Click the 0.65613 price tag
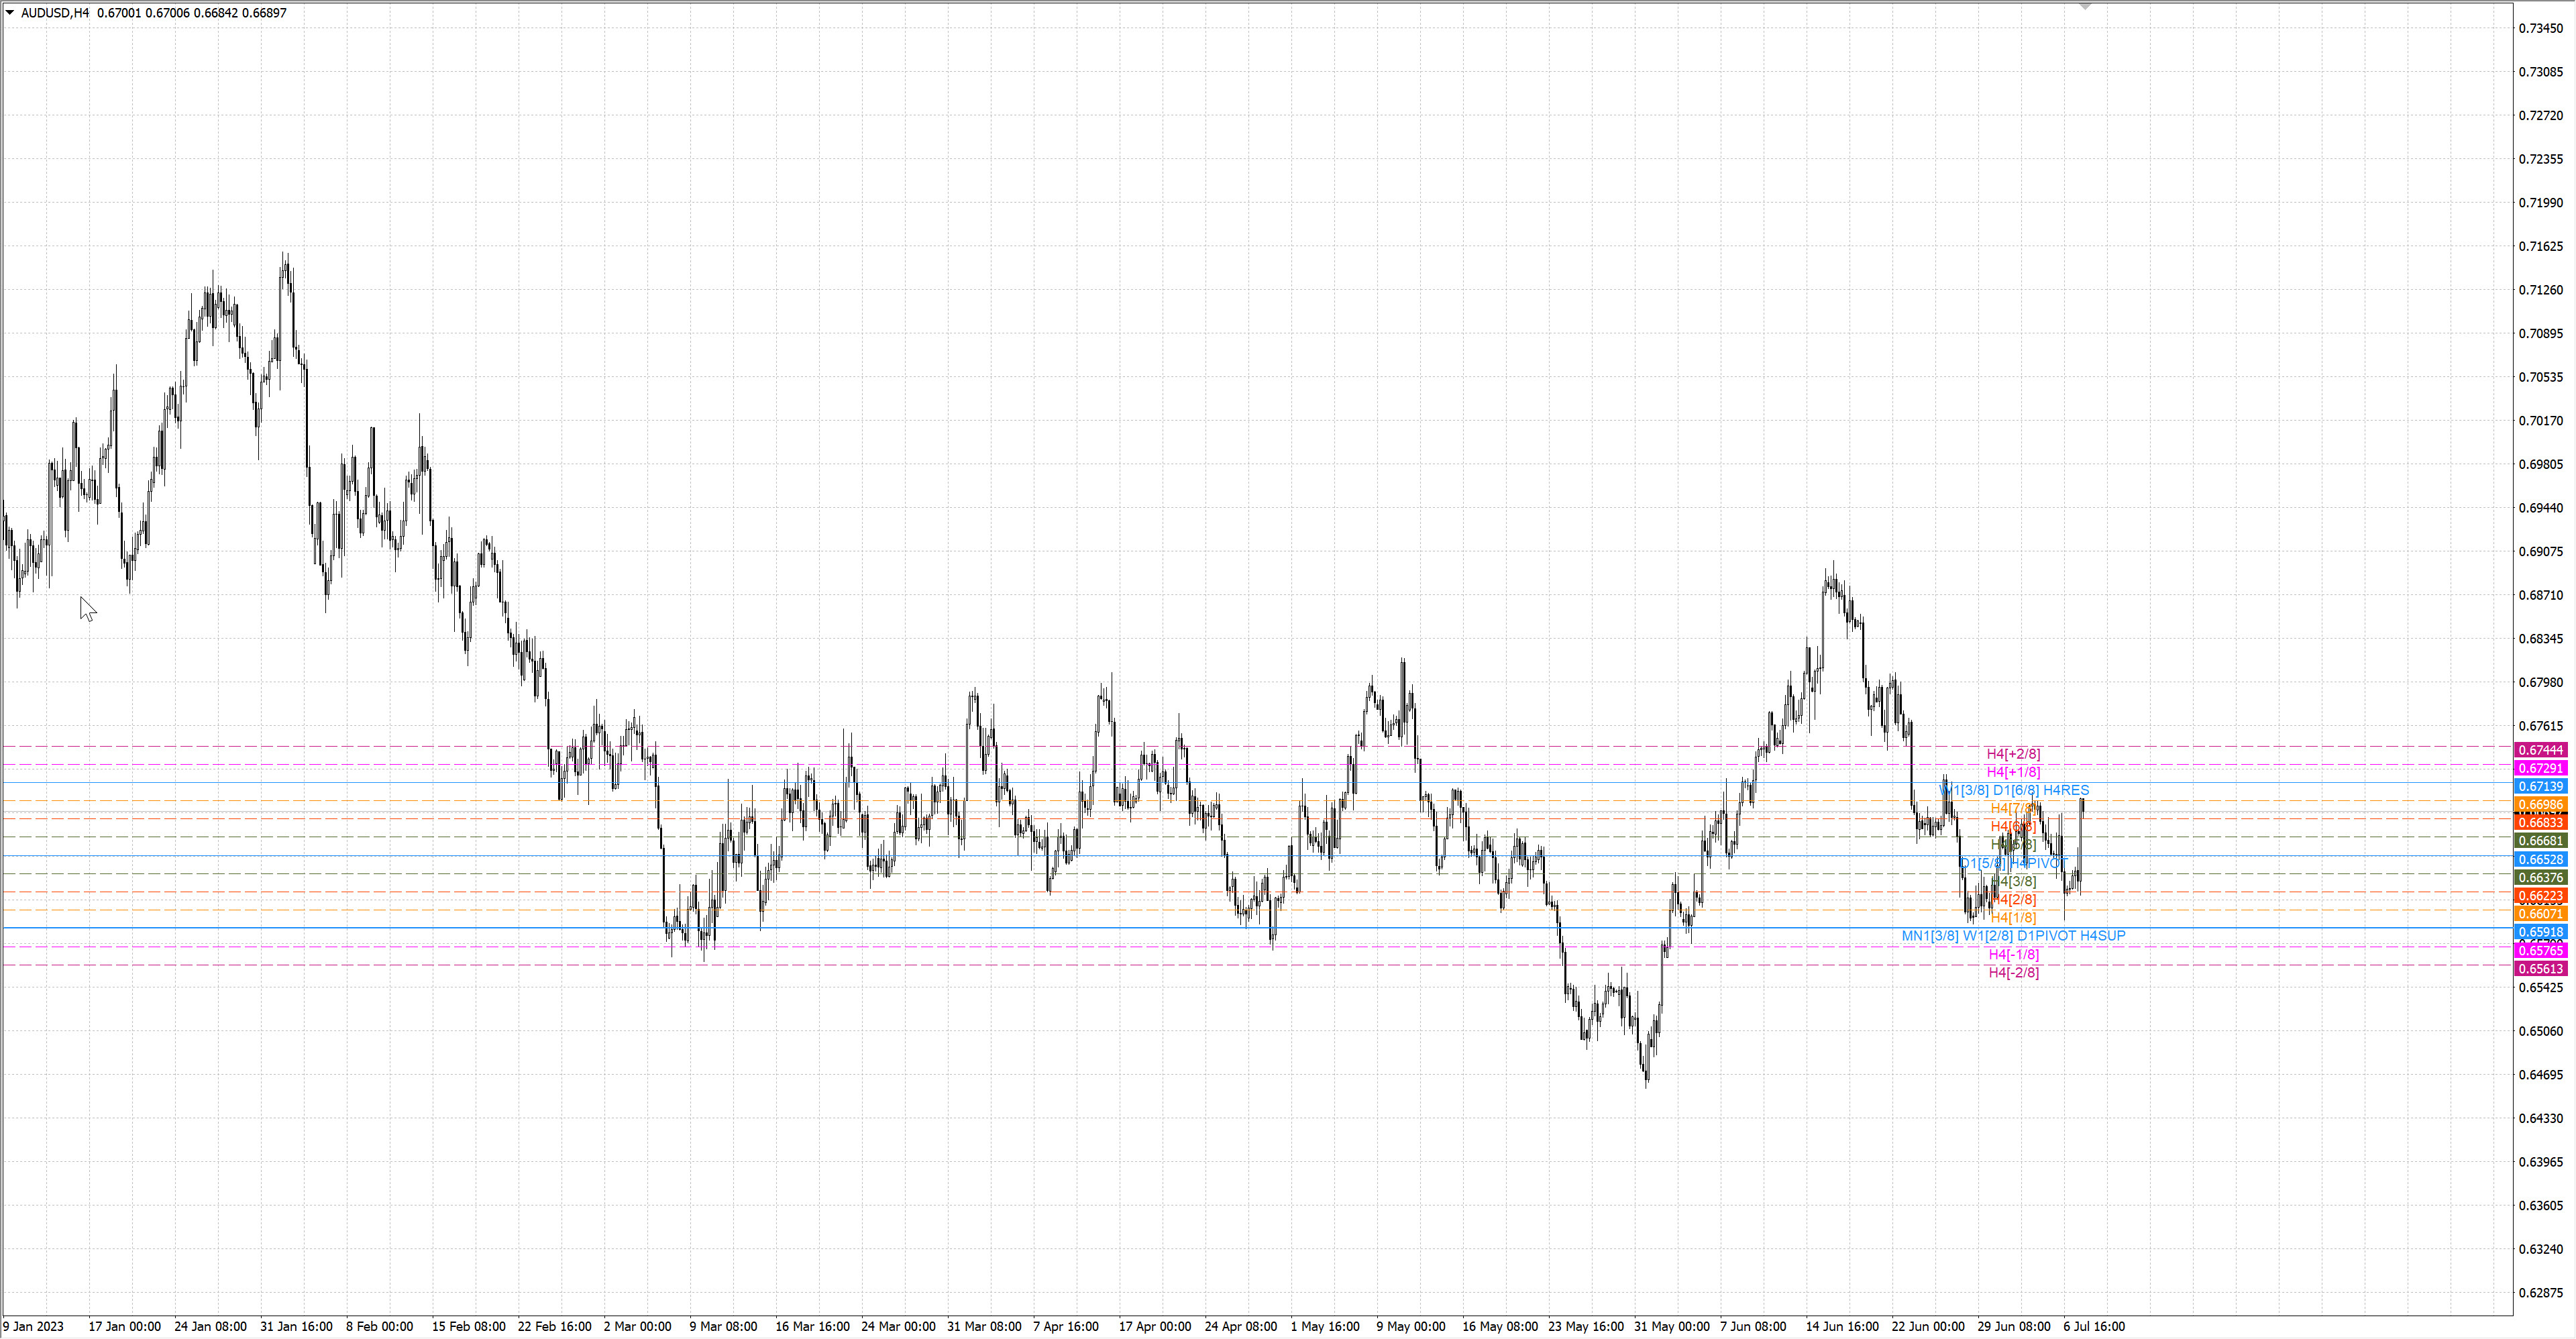Viewport: 2576px width, 1339px height. point(2541,969)
